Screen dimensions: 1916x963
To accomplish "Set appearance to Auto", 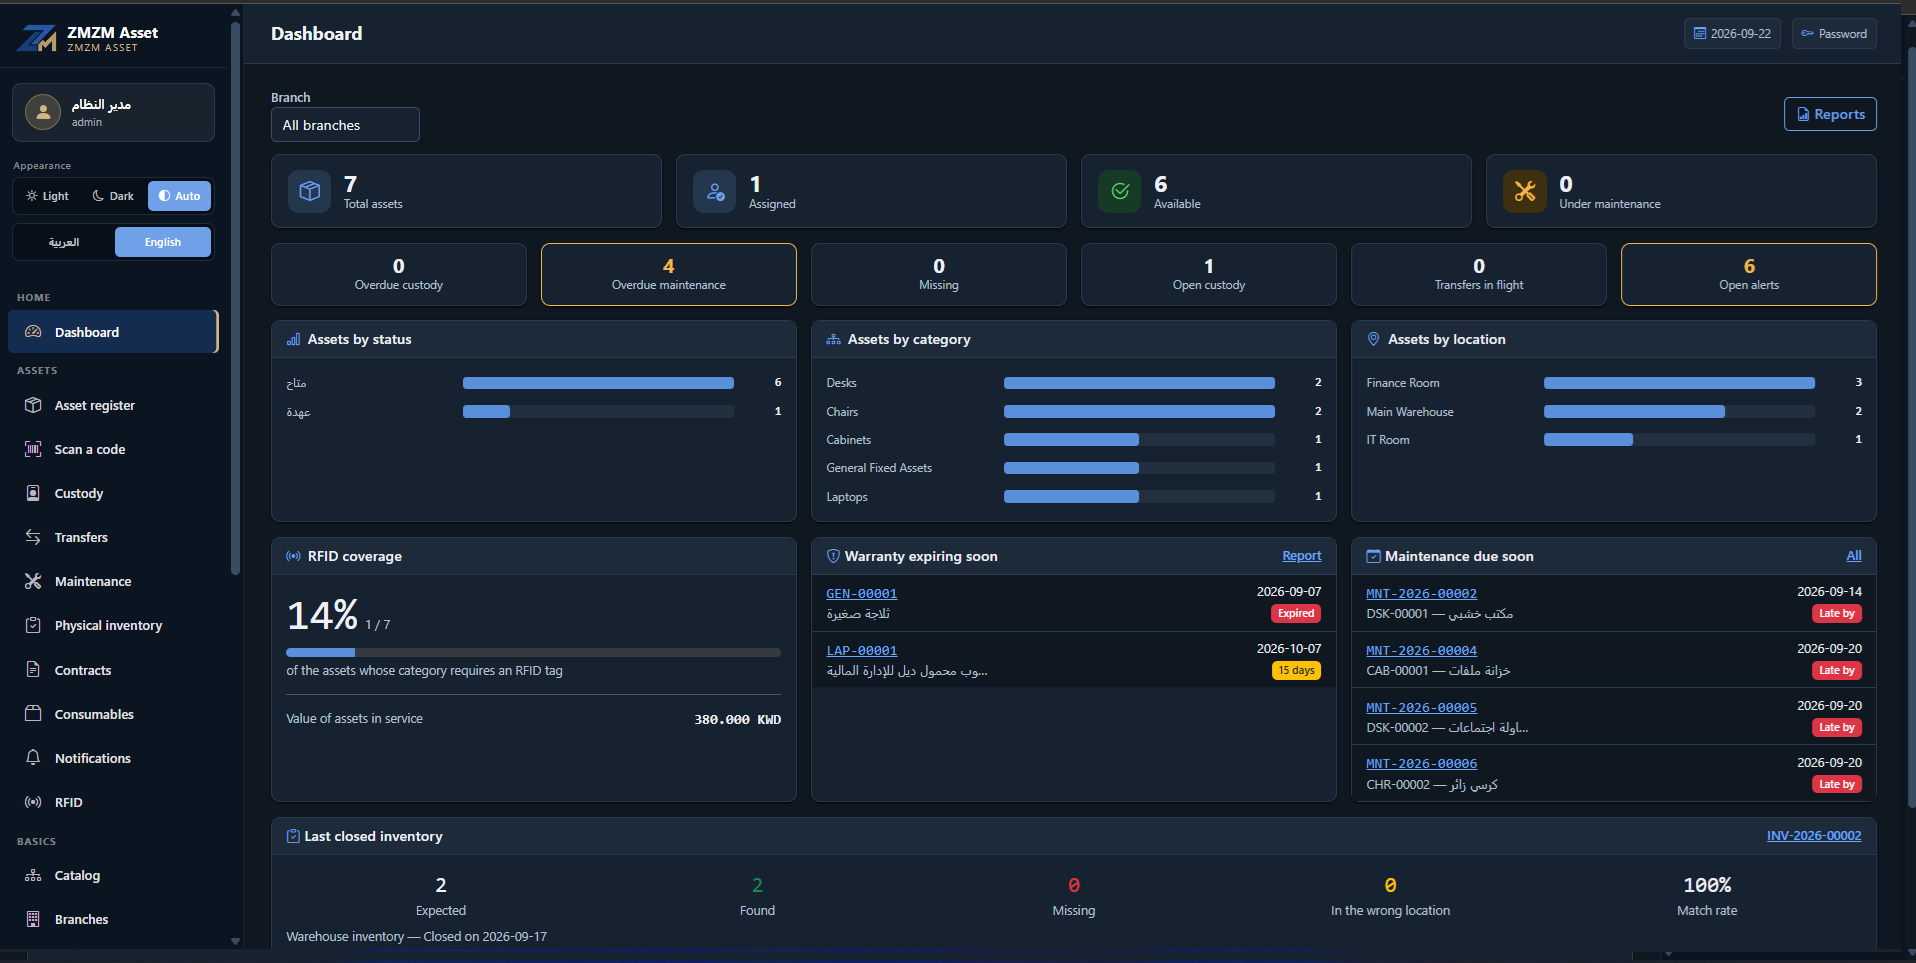I will (x=180, y=196).
